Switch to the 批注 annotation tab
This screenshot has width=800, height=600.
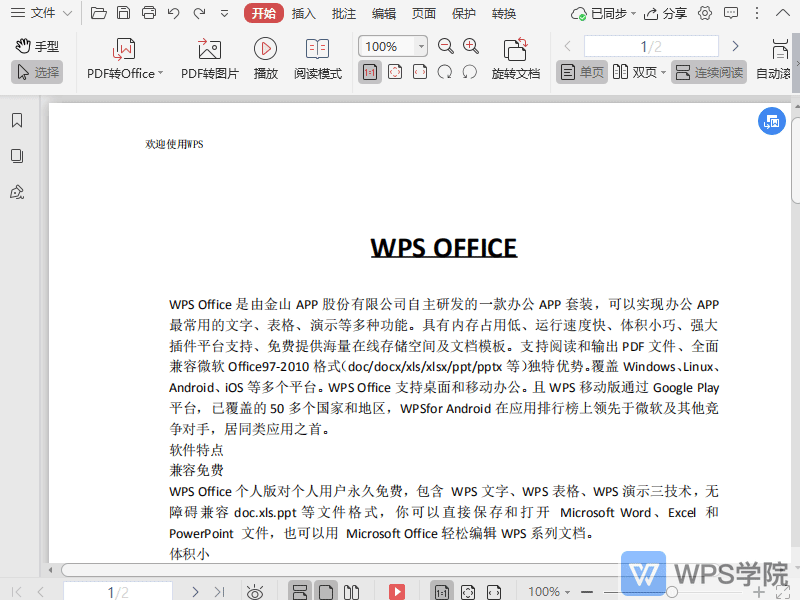tap(343, 13)
